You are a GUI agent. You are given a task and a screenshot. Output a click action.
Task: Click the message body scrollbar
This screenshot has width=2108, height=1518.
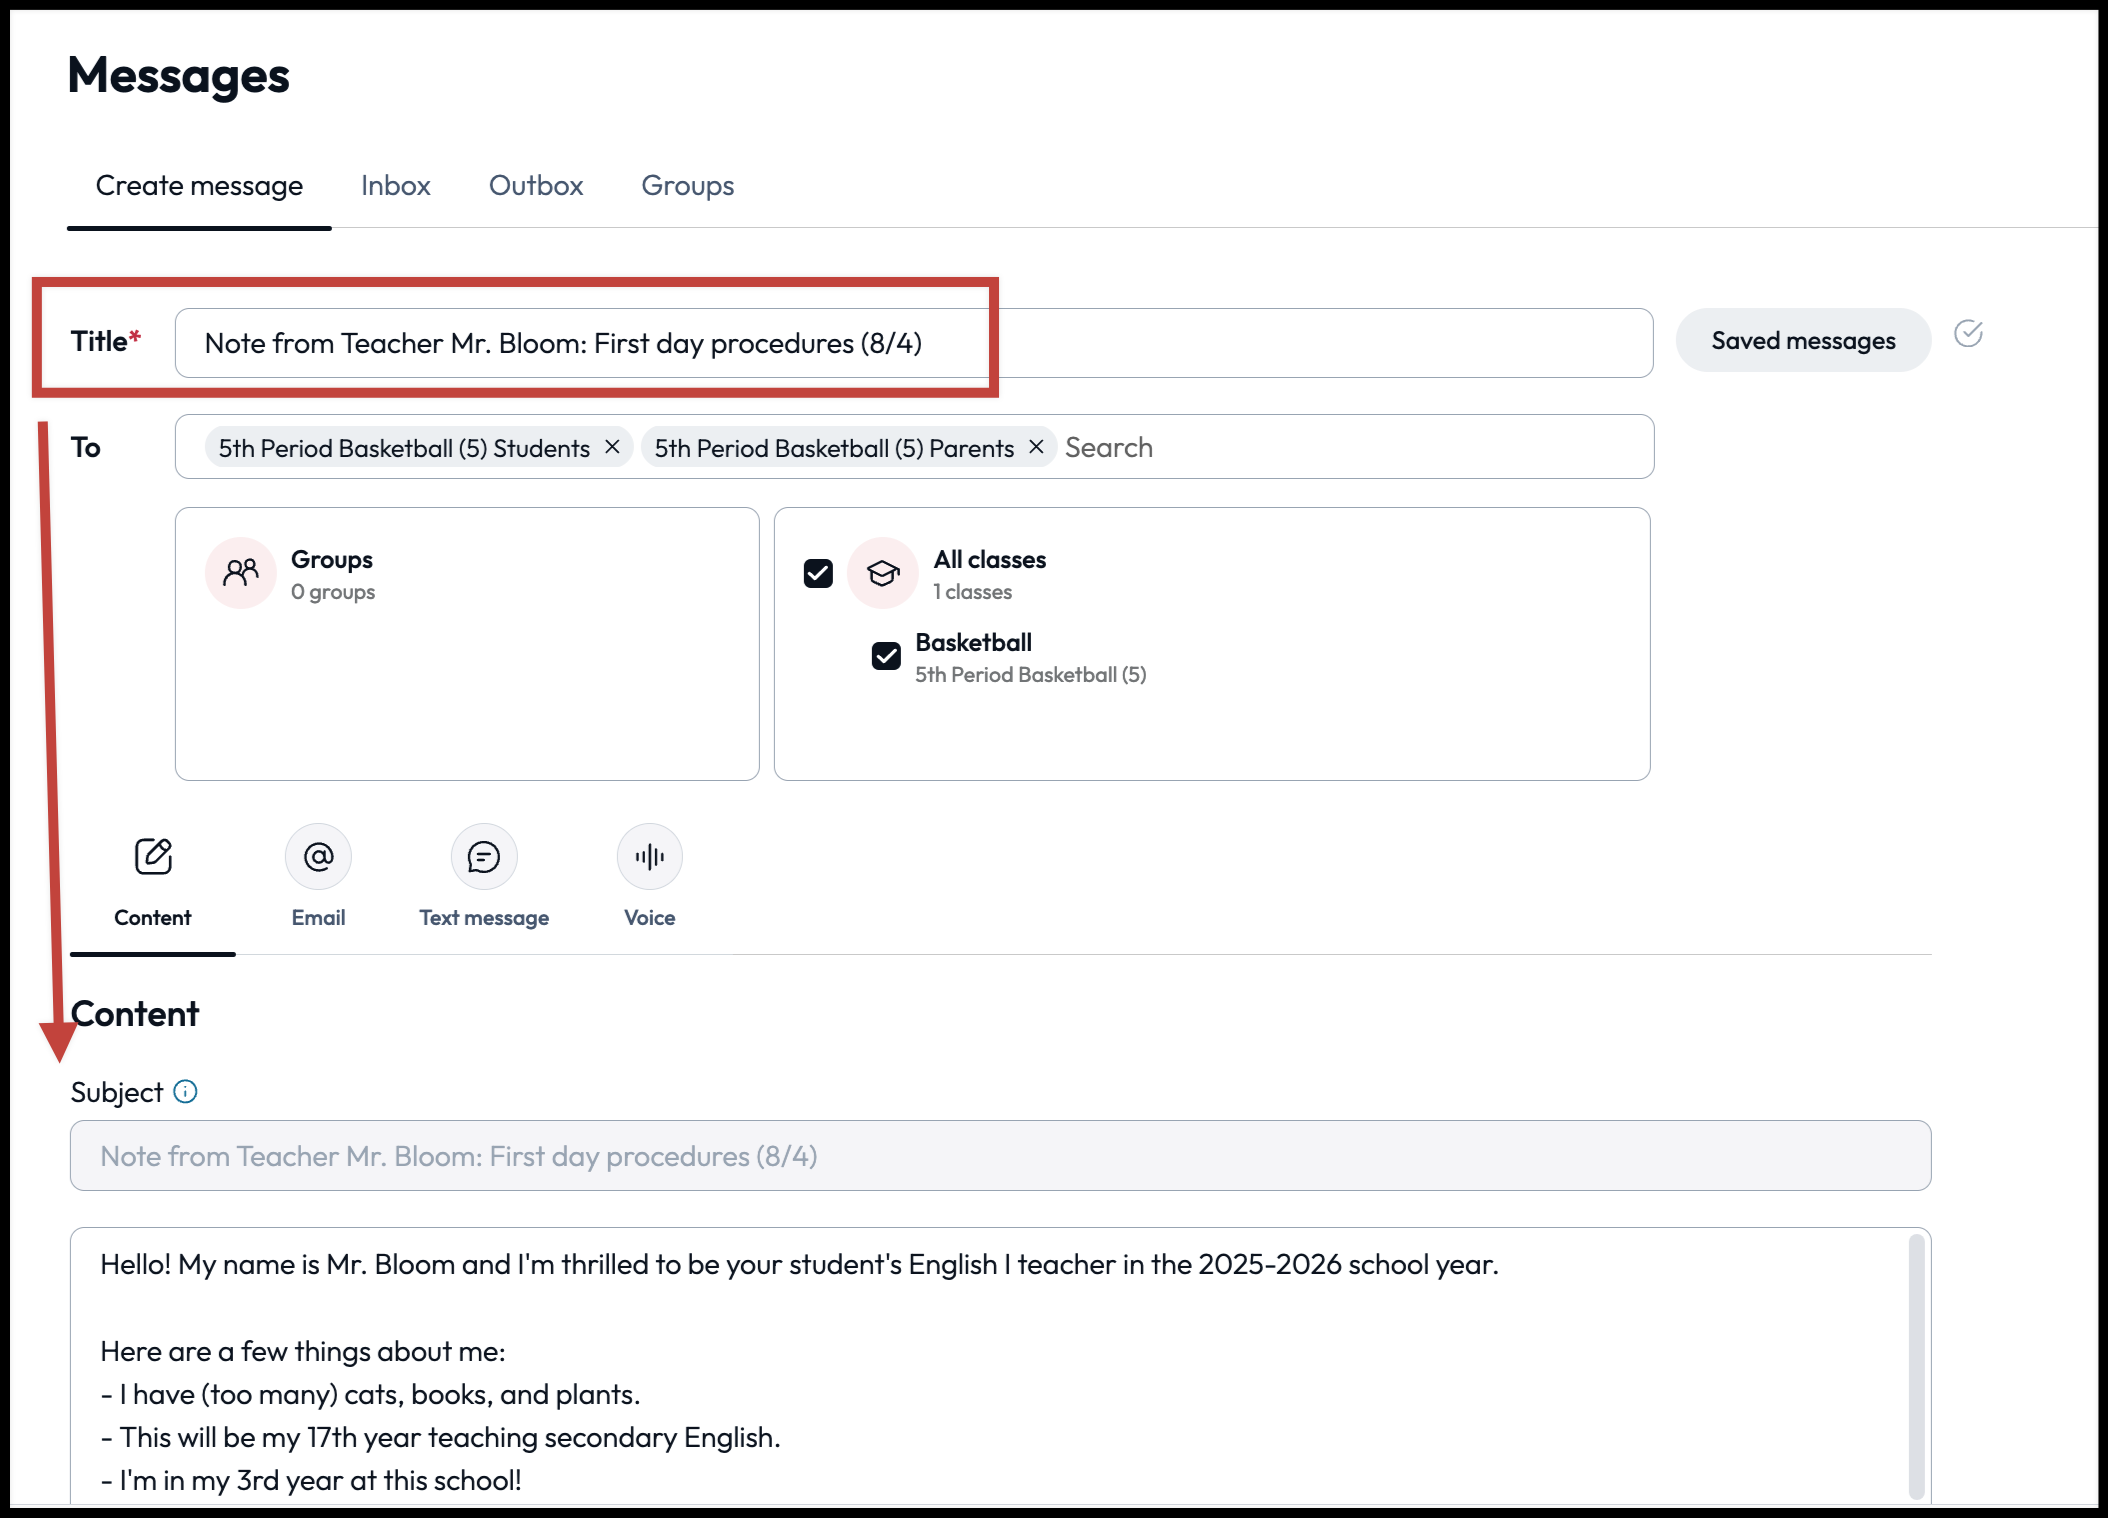click(1916, 1365)
